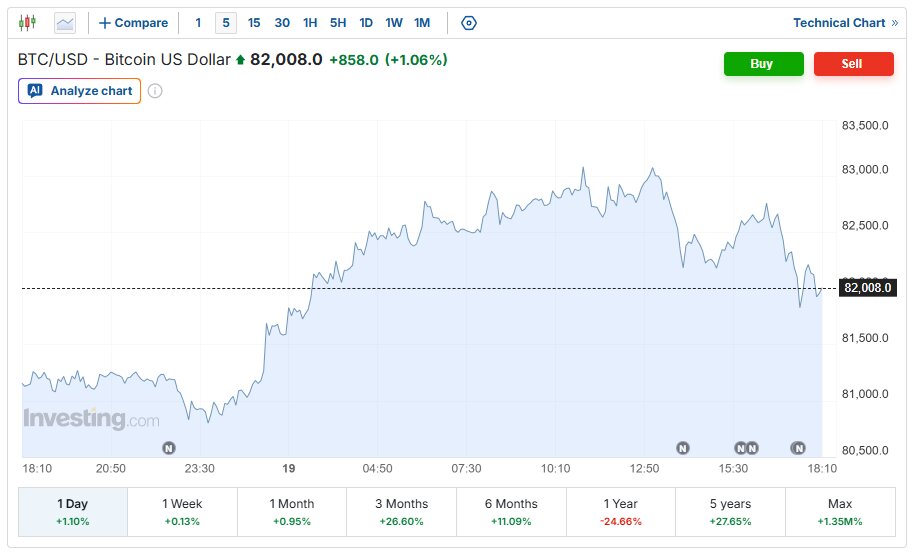913x553 pixels.
Task: Click the green Buy button
Action: coord(763,63)
